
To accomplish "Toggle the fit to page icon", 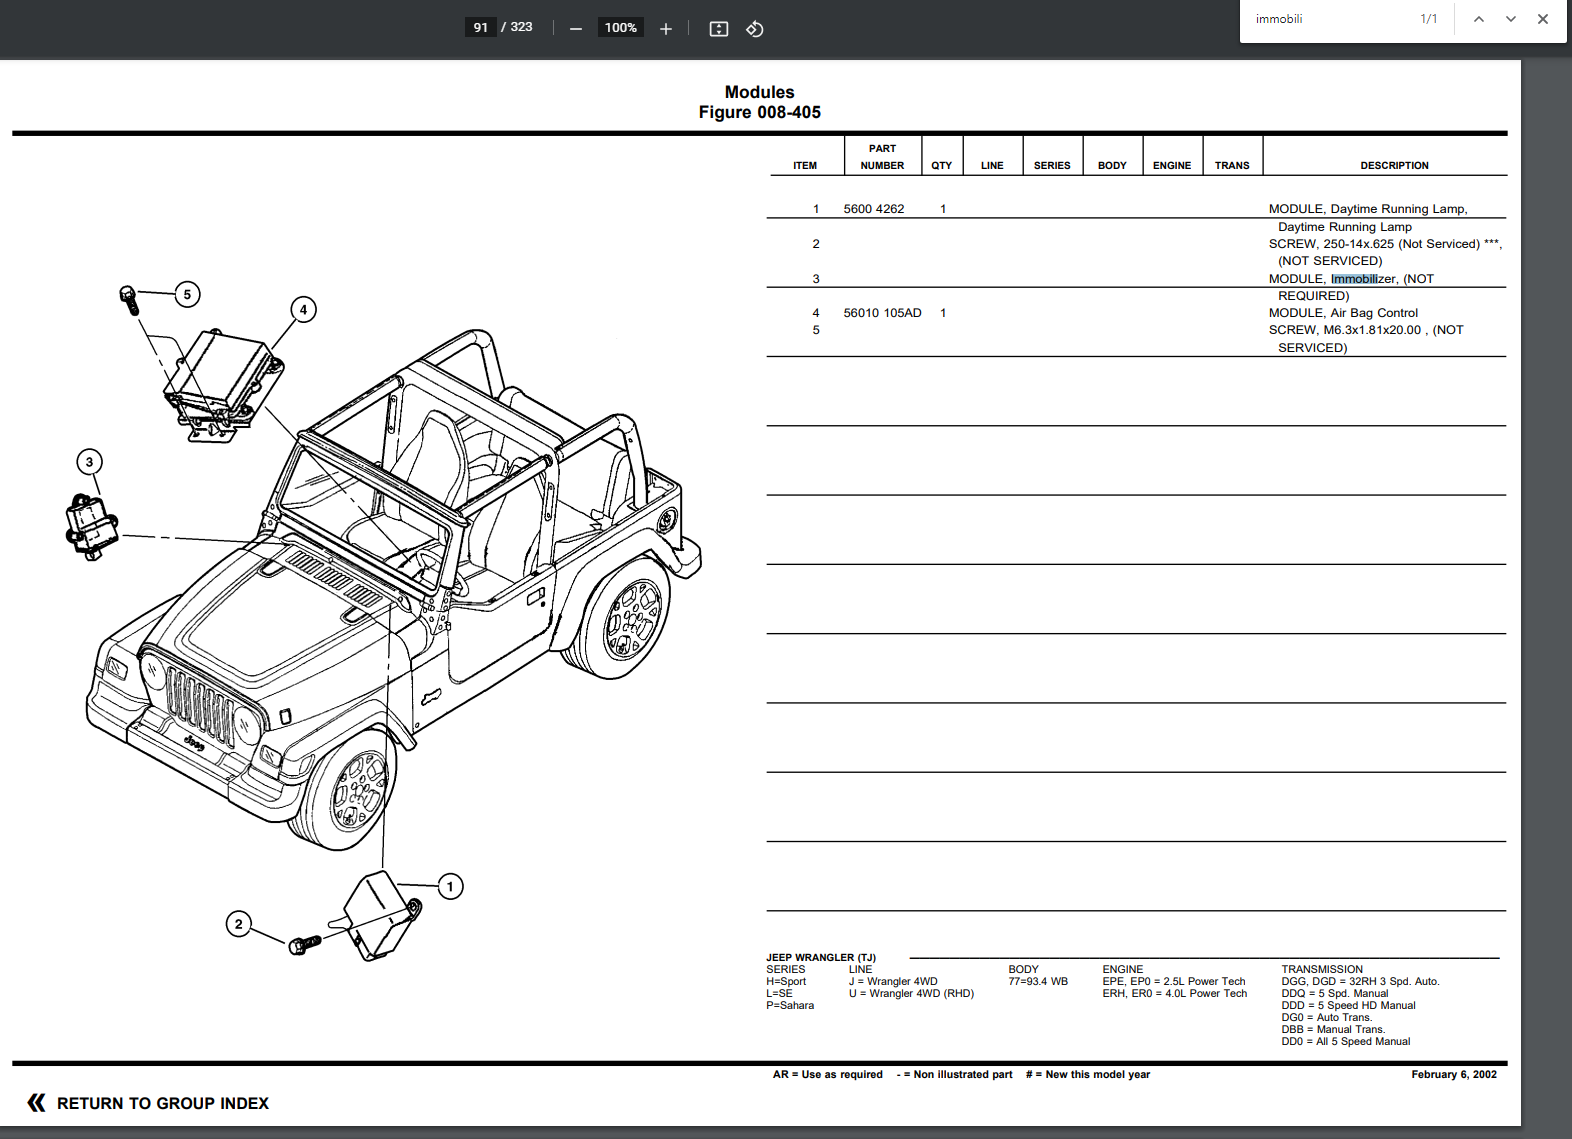I will (718, 29).
